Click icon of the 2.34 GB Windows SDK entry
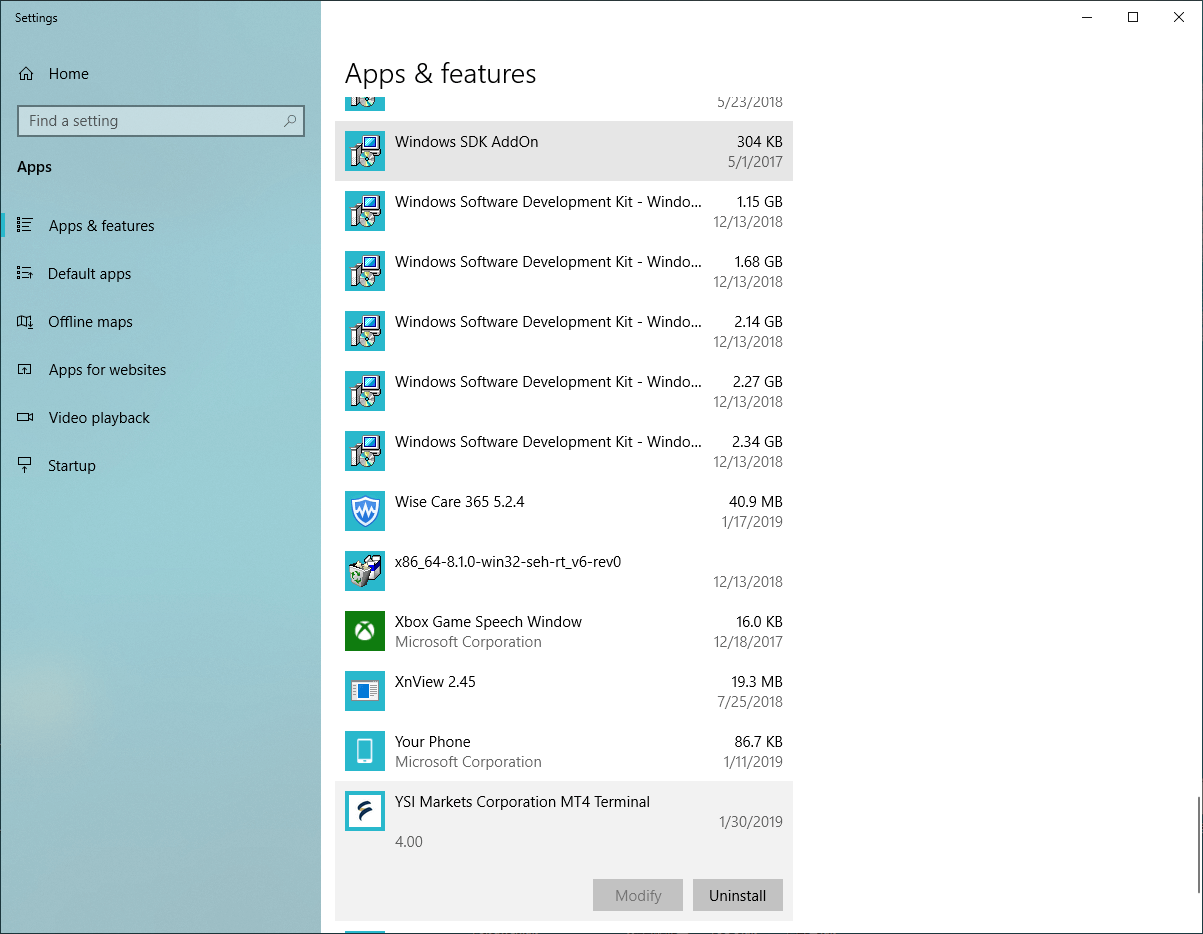Screen dimensions: 1203x934 coord(365,451)
